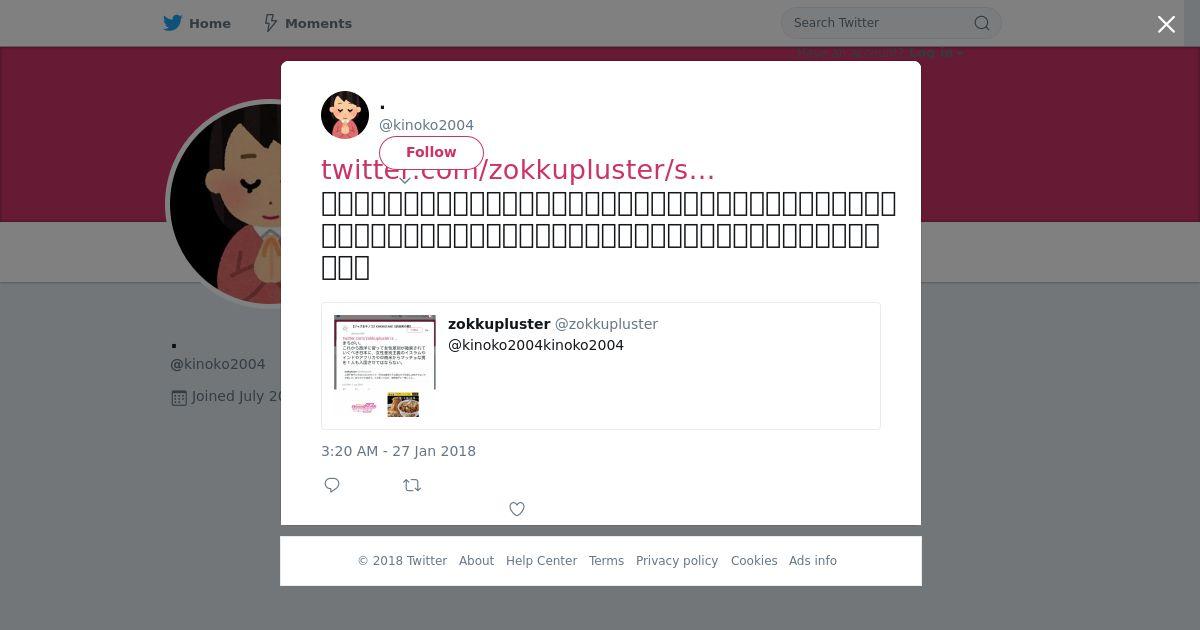Image resolution: width=1200 pixels, height=630 pixels.
Task: Reply using the speech bubble icon
Action: coord(332,485)
